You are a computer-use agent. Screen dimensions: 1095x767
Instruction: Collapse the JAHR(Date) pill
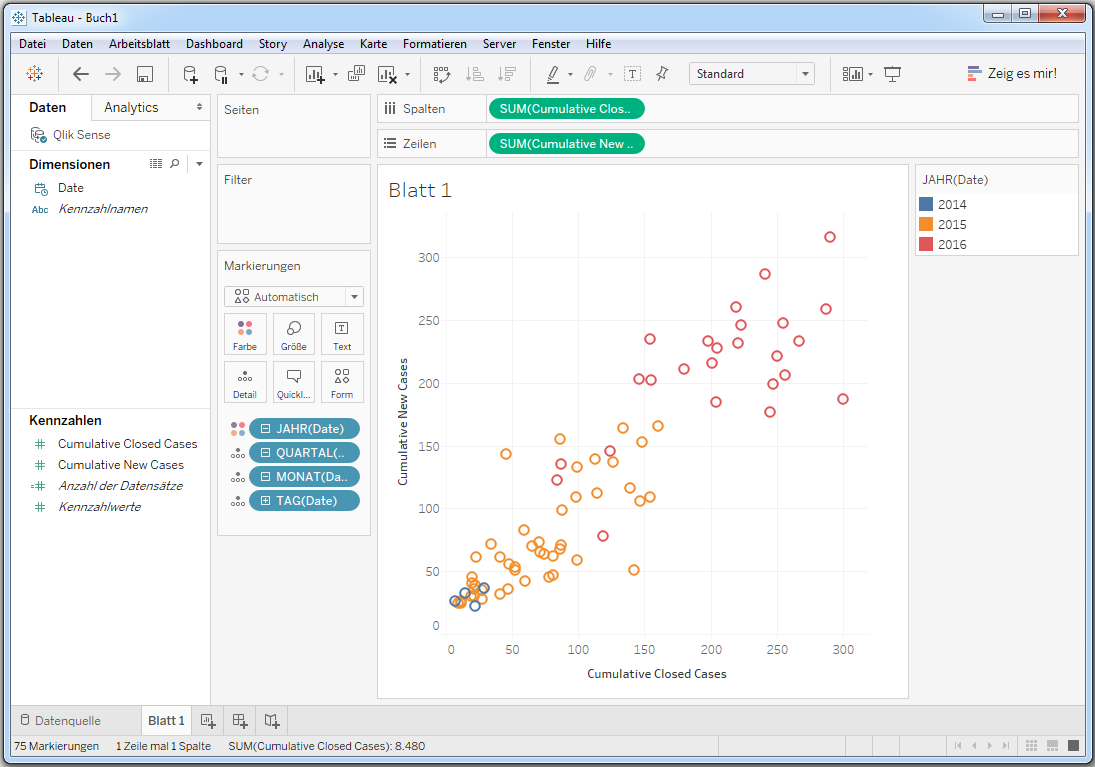265,429
